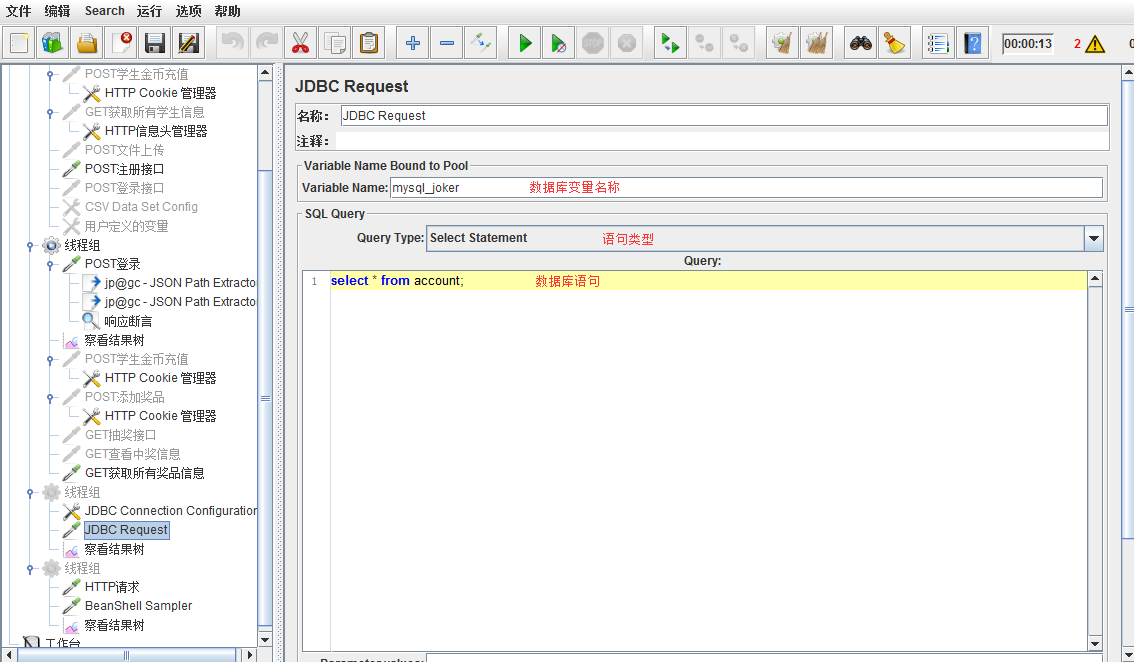Click the green Start test run icon

coord(524,43)
